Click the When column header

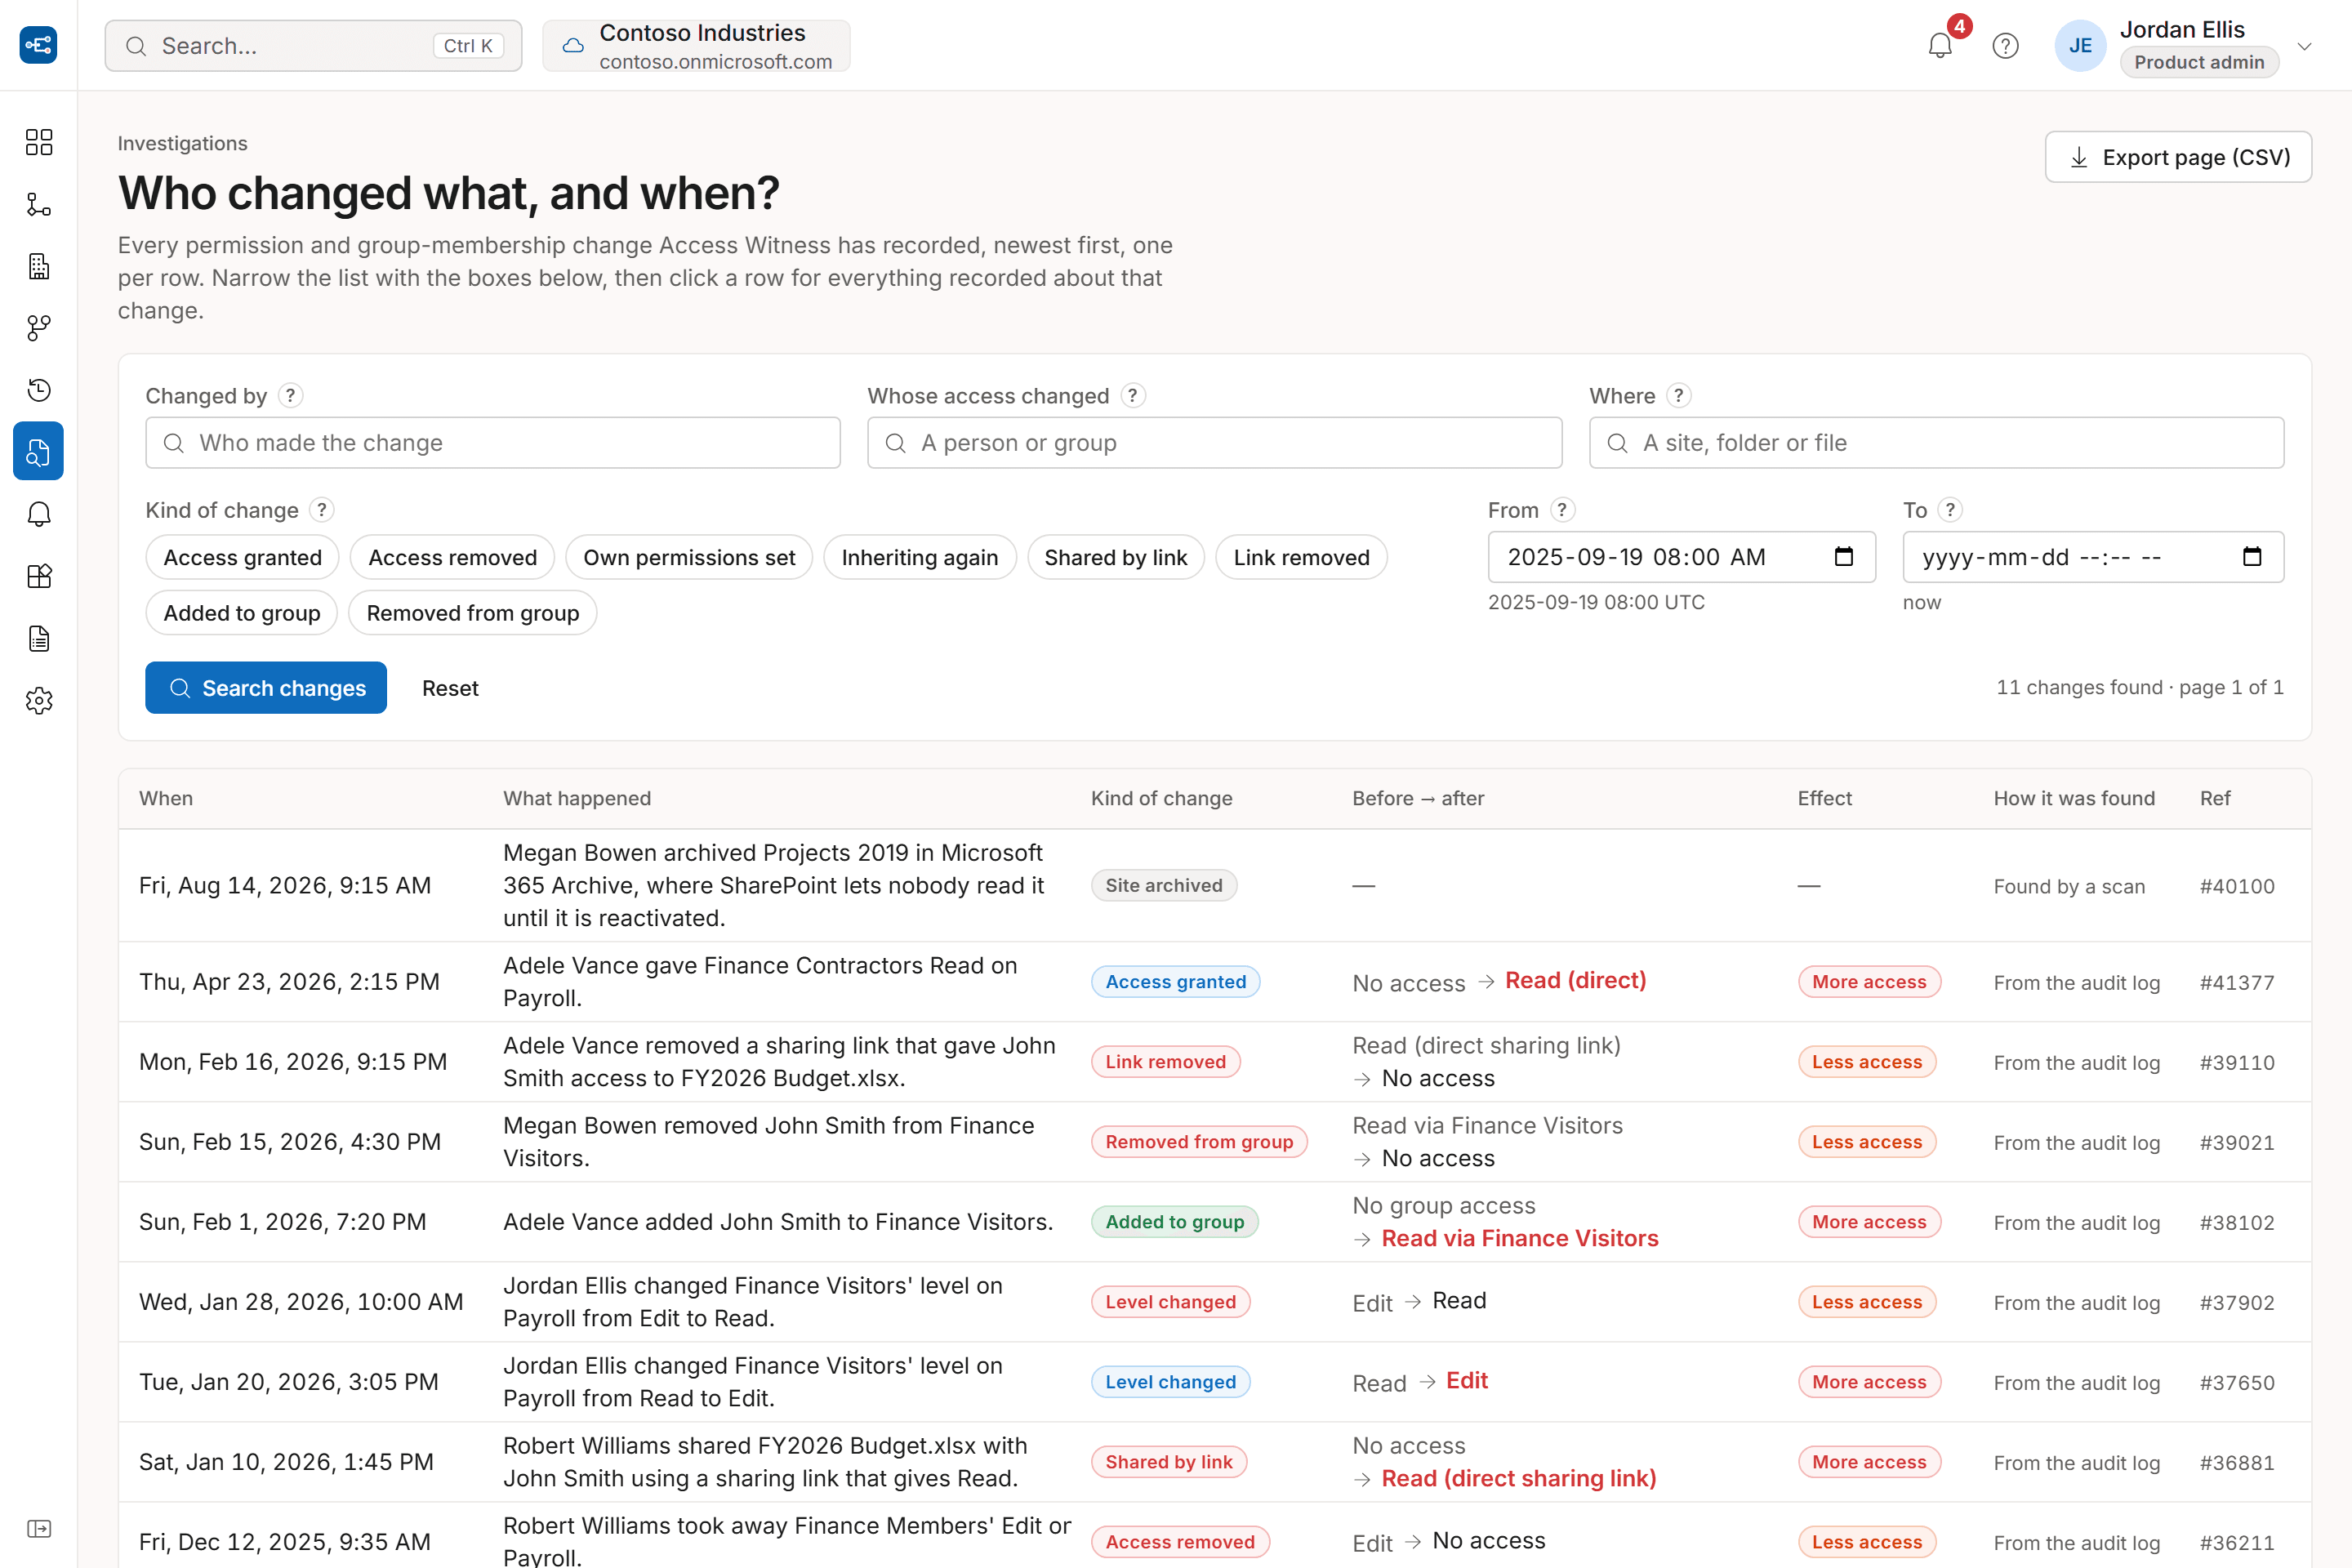166,798
